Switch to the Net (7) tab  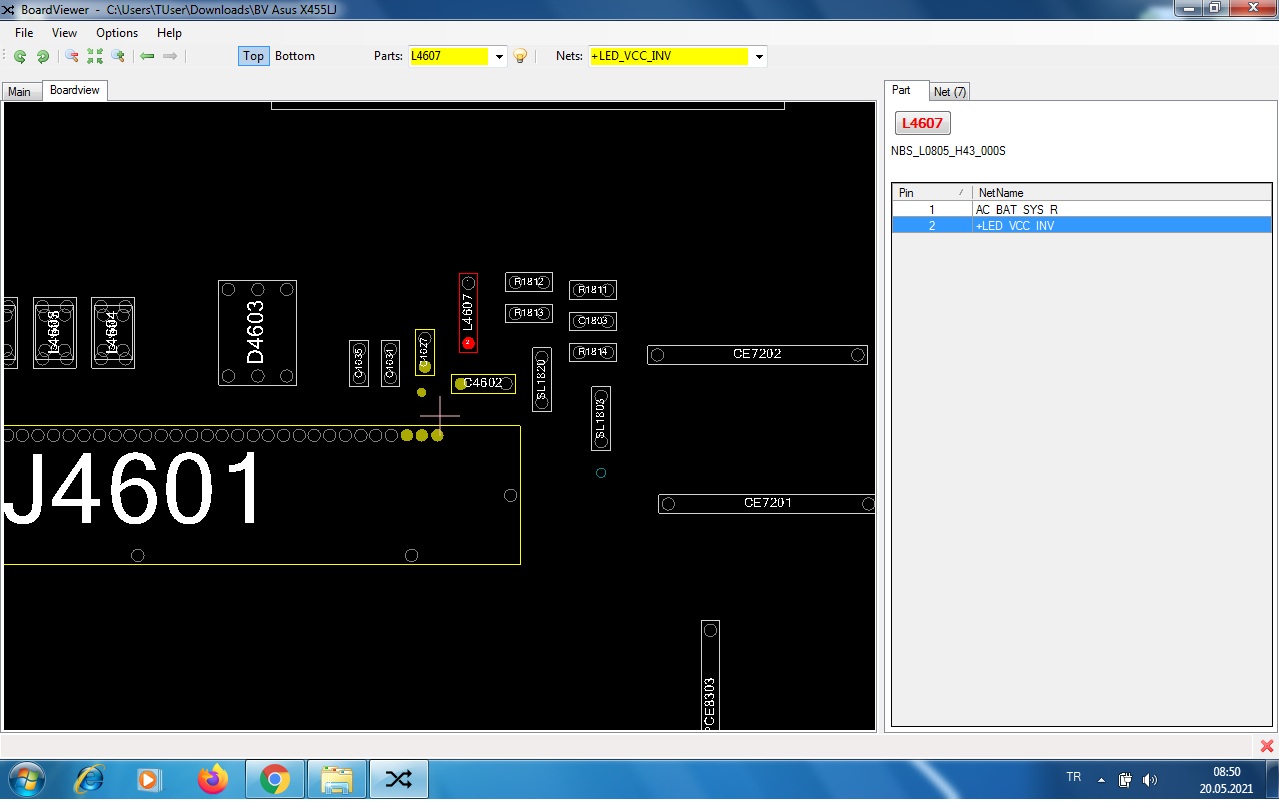[x=949, y=92]
